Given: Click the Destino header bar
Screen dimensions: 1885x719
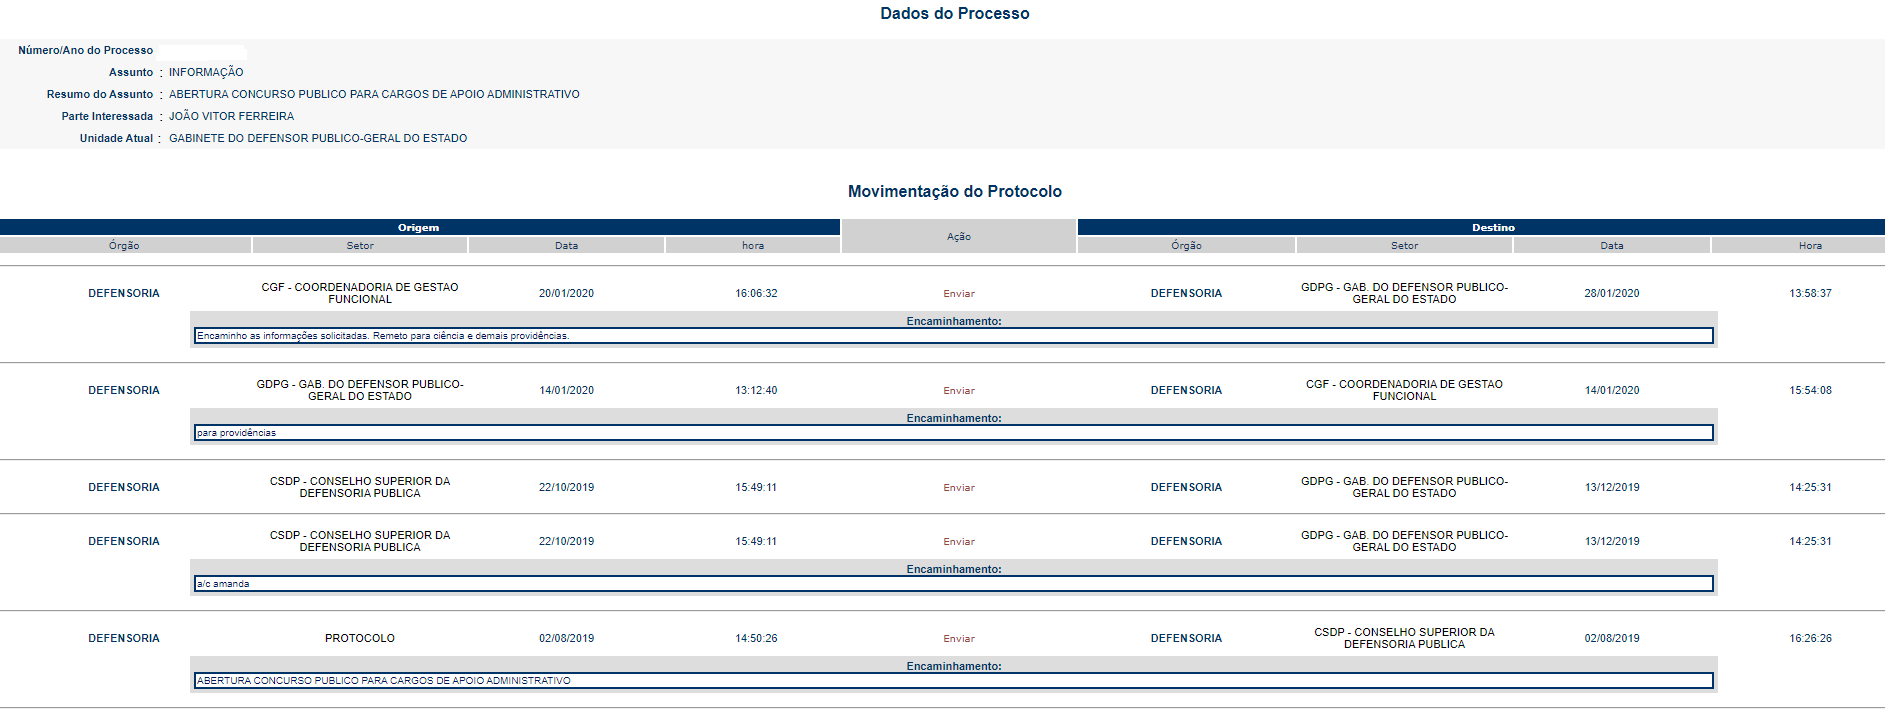Looking at the screenshot, I should pos(1492,227).
